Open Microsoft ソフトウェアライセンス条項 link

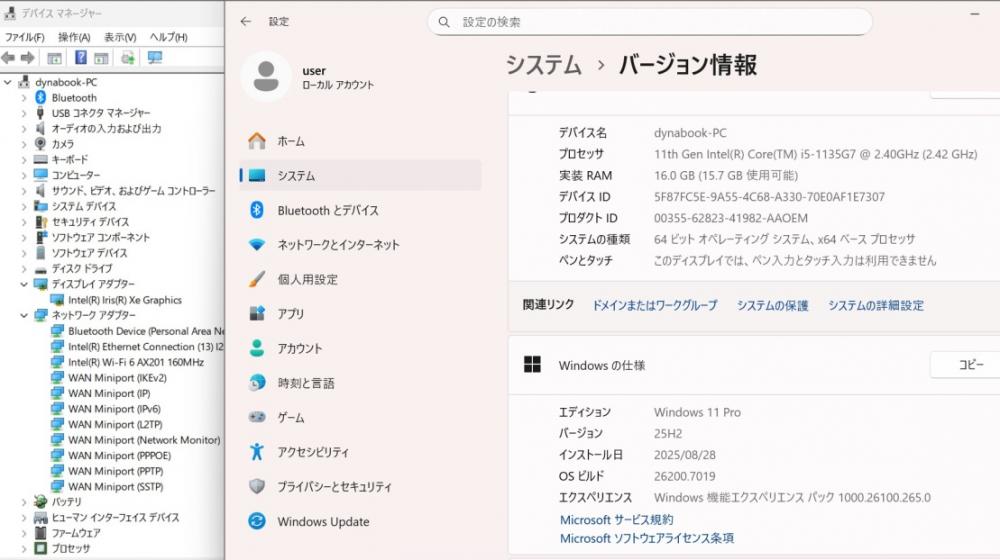pos(647,538)
